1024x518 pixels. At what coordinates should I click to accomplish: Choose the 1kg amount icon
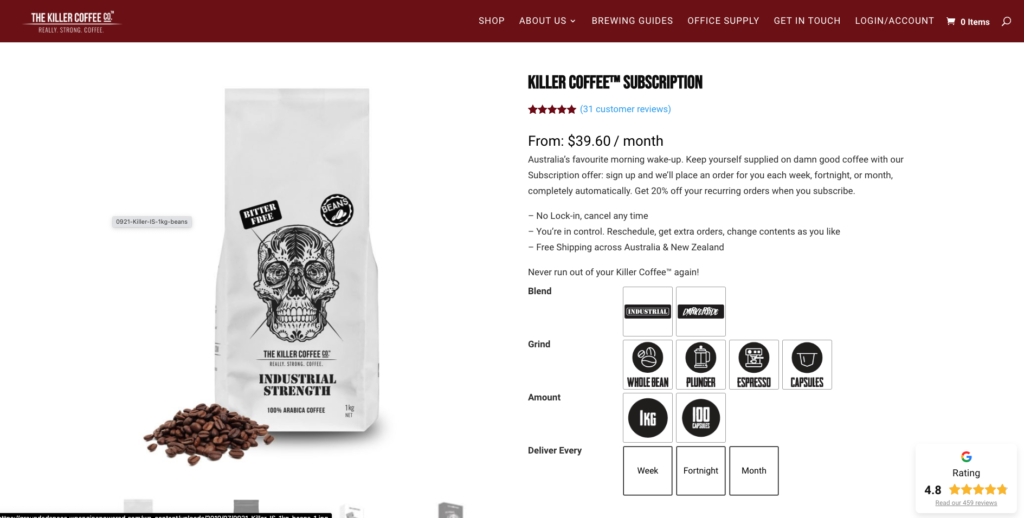pyautogui.click(x=647, y=417)
